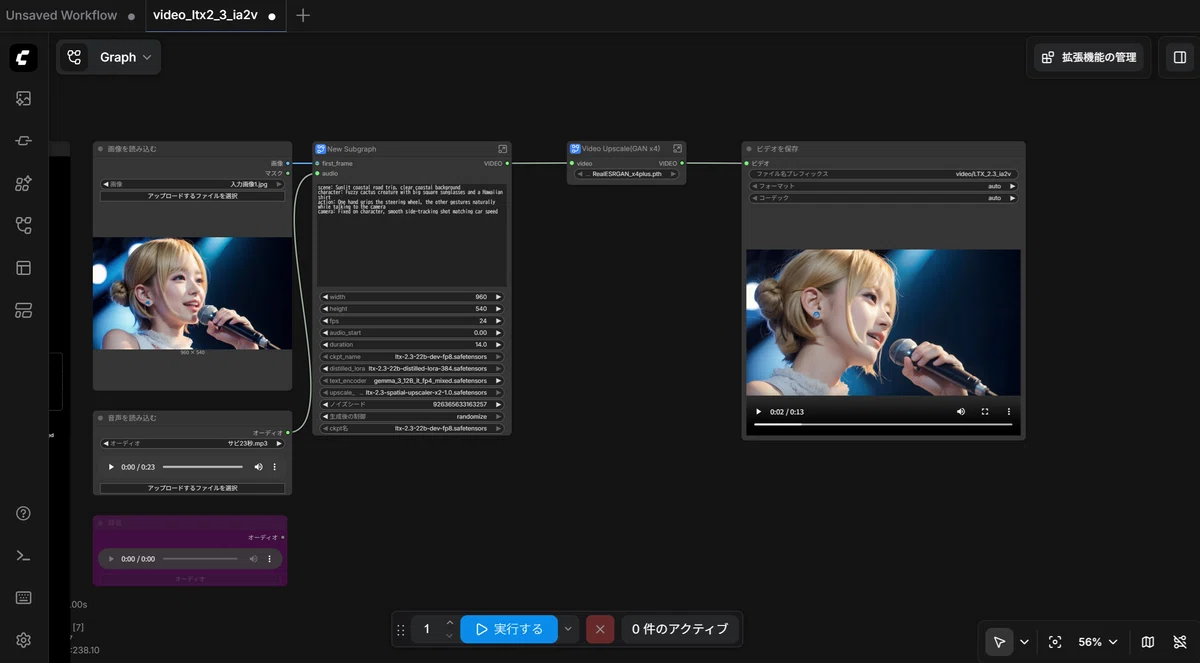Toggle the console terminal icon

[x=24, y=556]
